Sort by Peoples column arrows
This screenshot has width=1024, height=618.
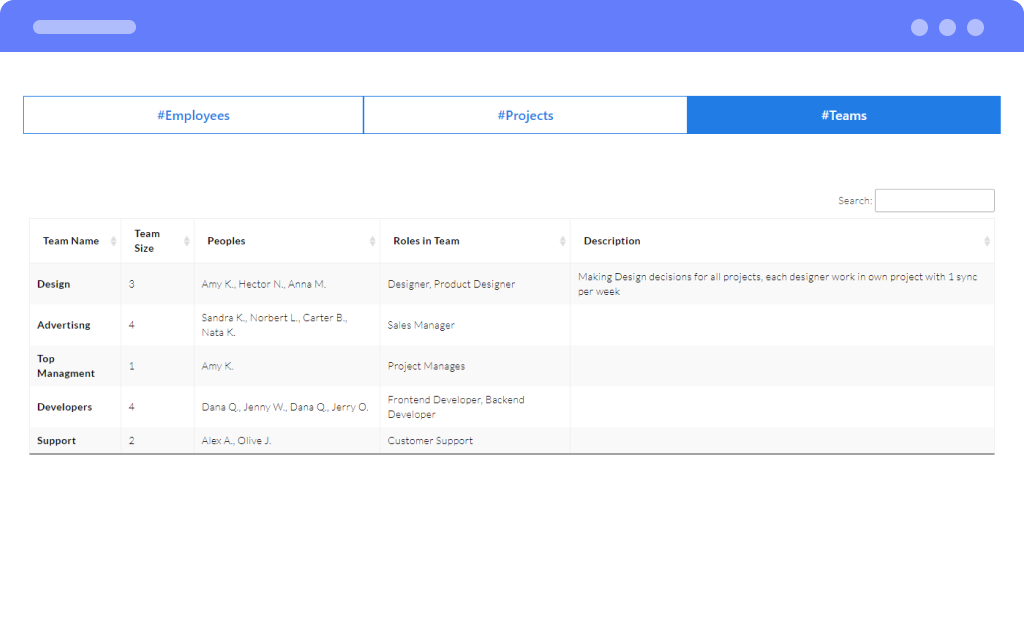[372, 241]
